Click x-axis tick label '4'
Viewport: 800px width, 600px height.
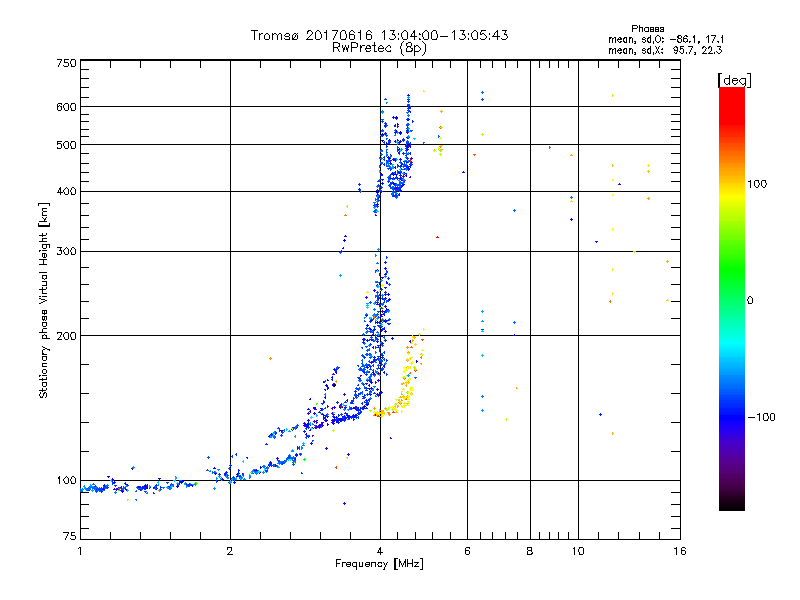tap(380, 551)
